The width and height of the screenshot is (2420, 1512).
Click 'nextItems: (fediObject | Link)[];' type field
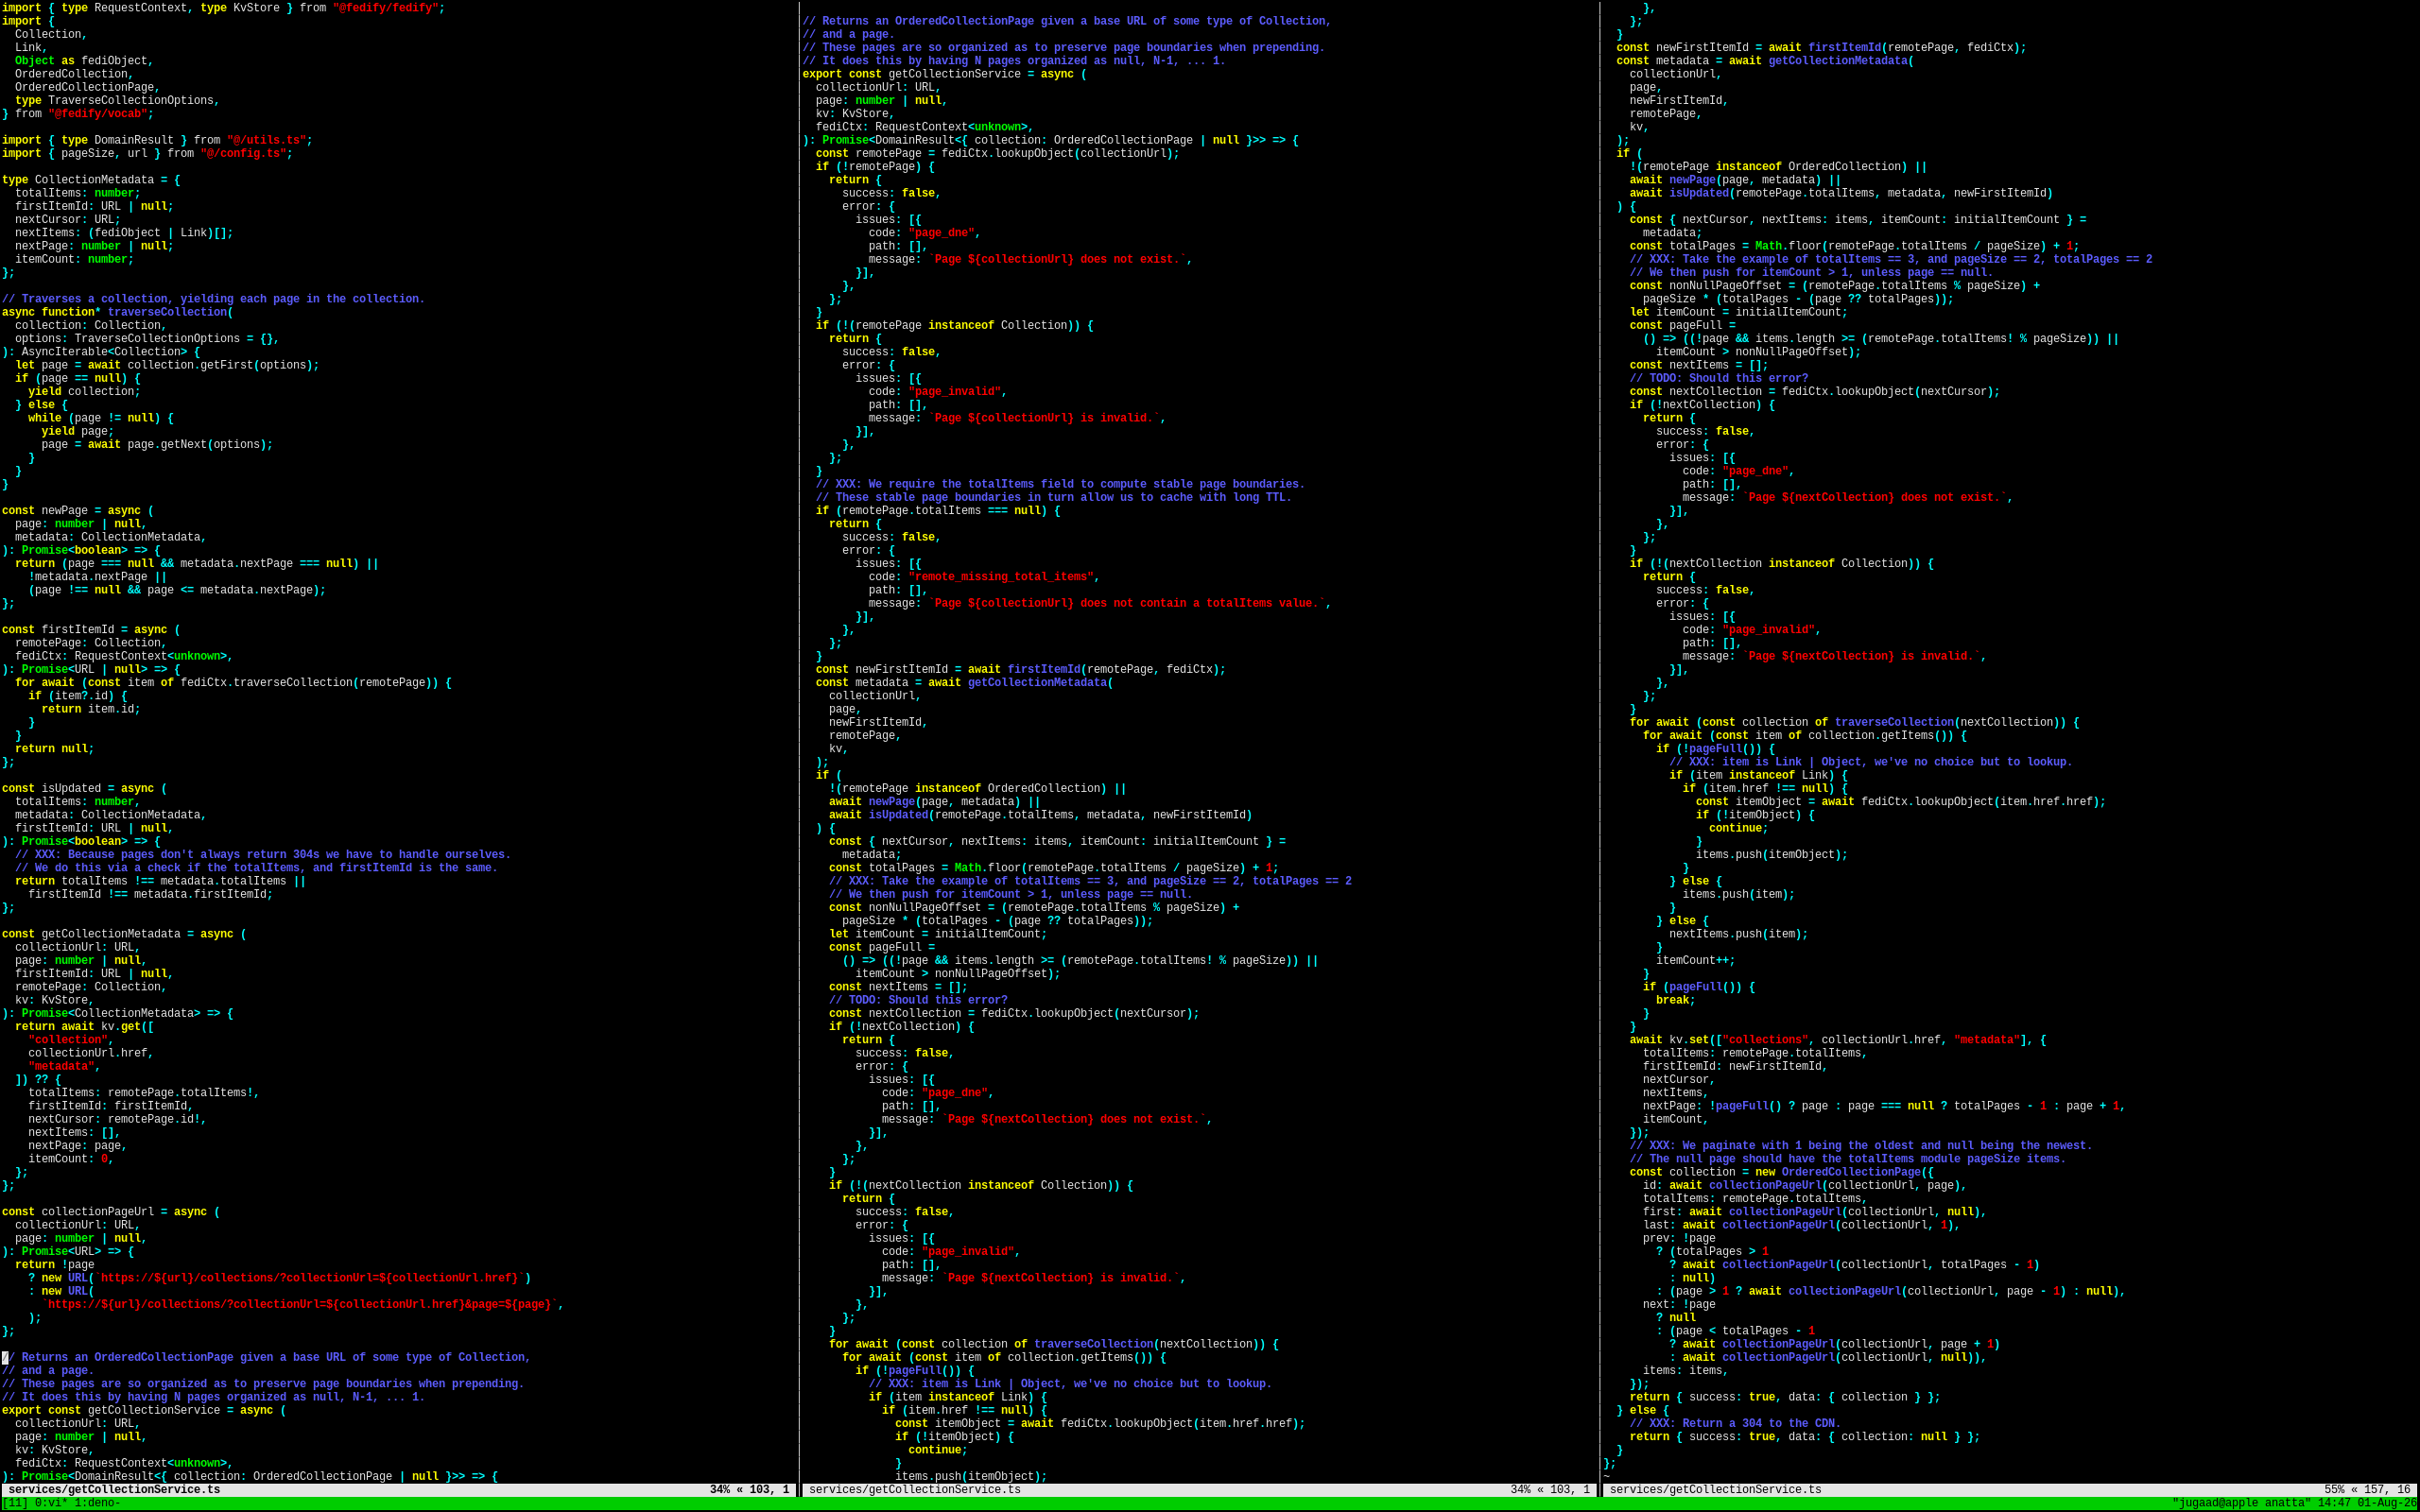124,233
